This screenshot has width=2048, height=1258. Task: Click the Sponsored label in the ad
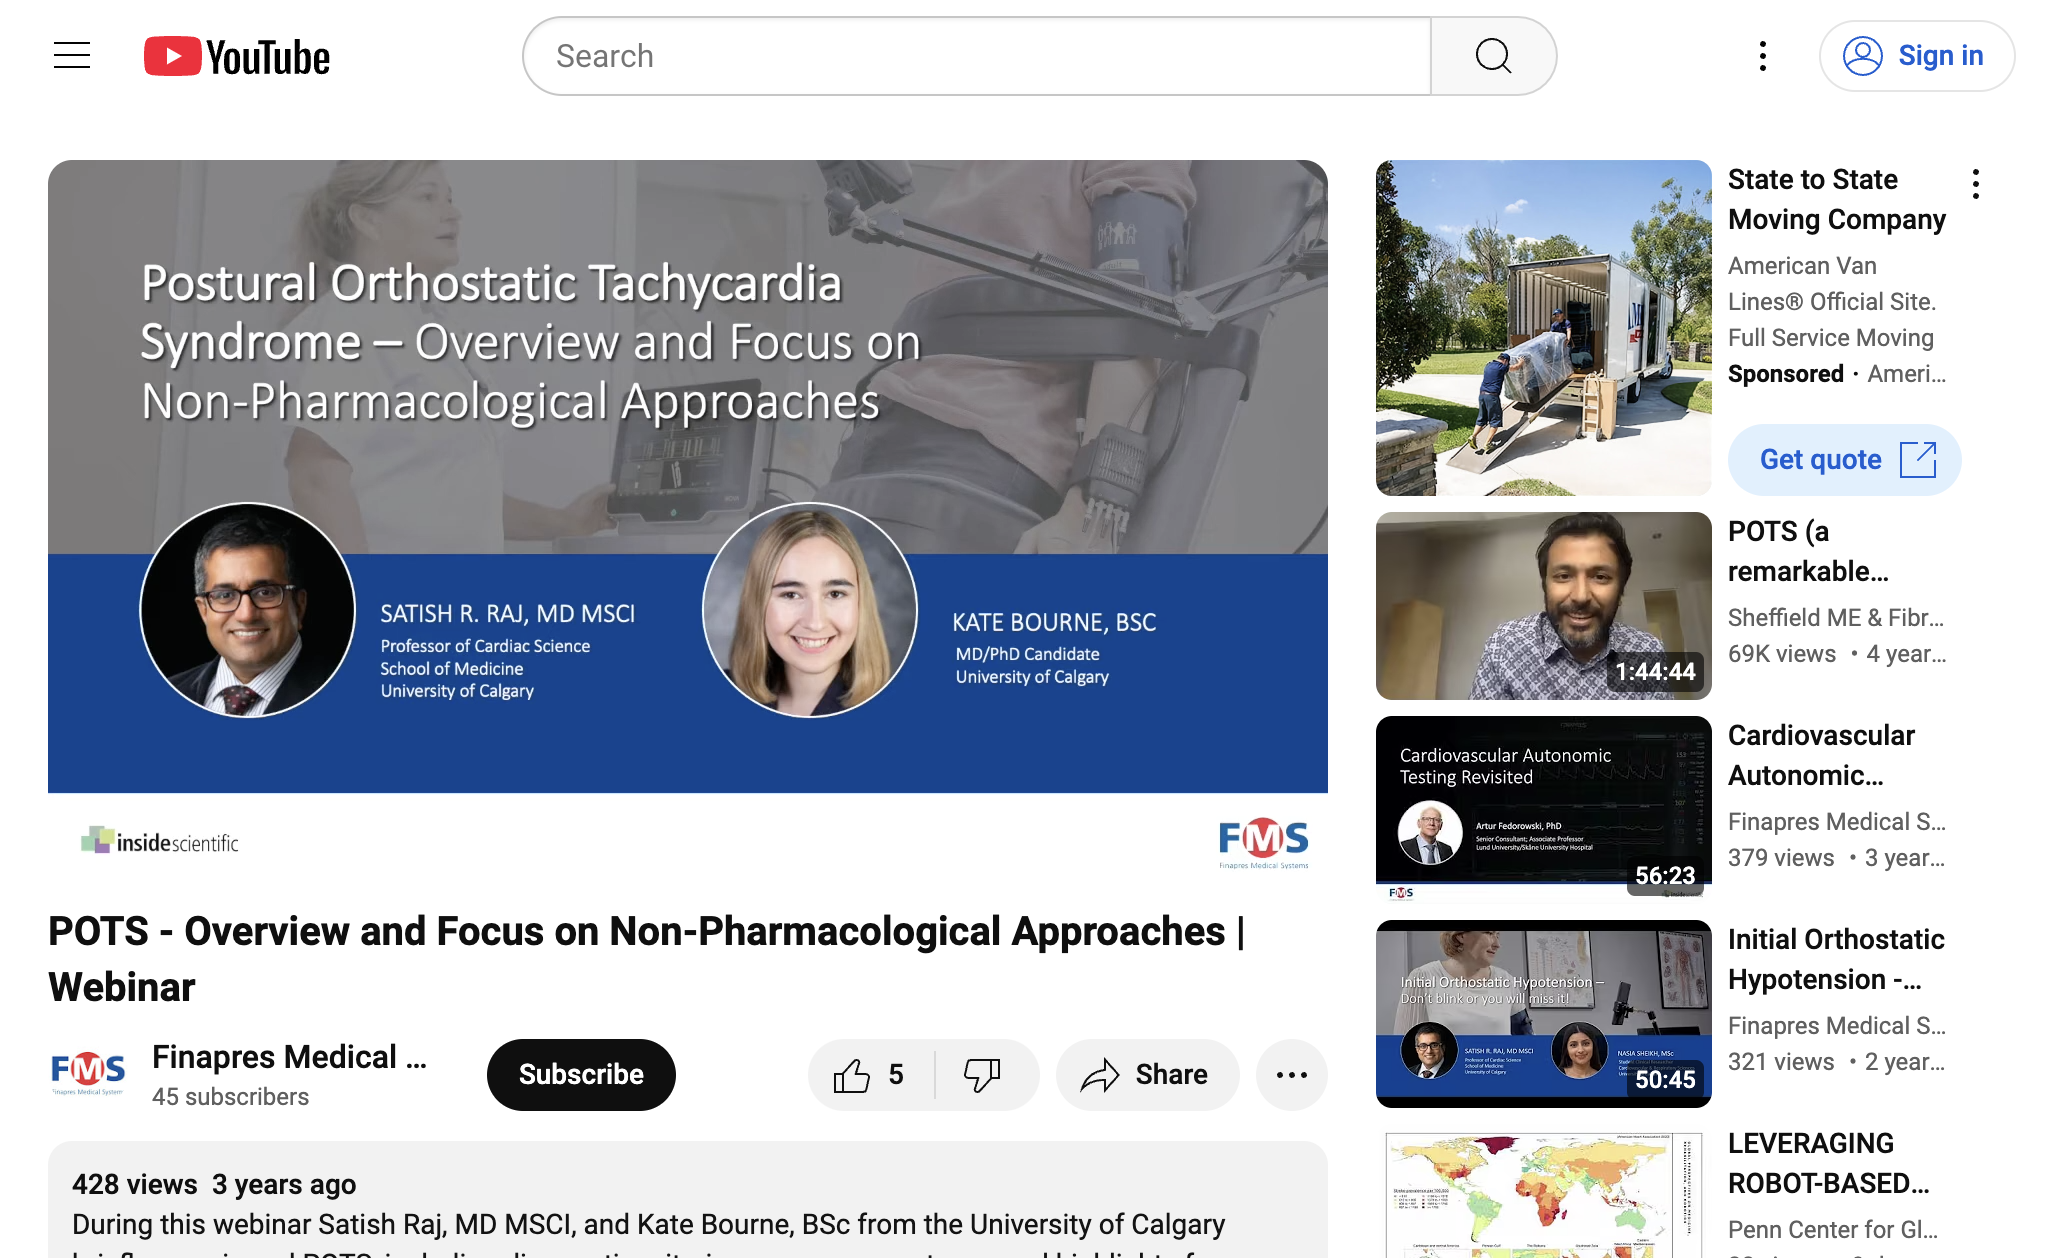coord(1786,374)
